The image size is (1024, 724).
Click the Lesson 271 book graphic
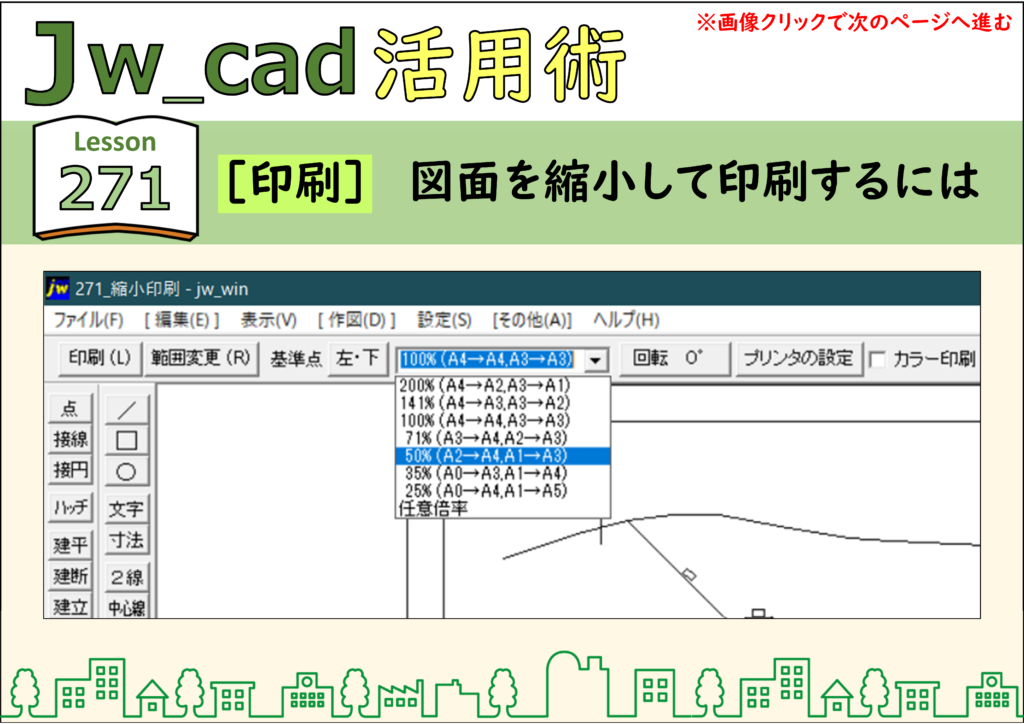(x=116, y=179)
